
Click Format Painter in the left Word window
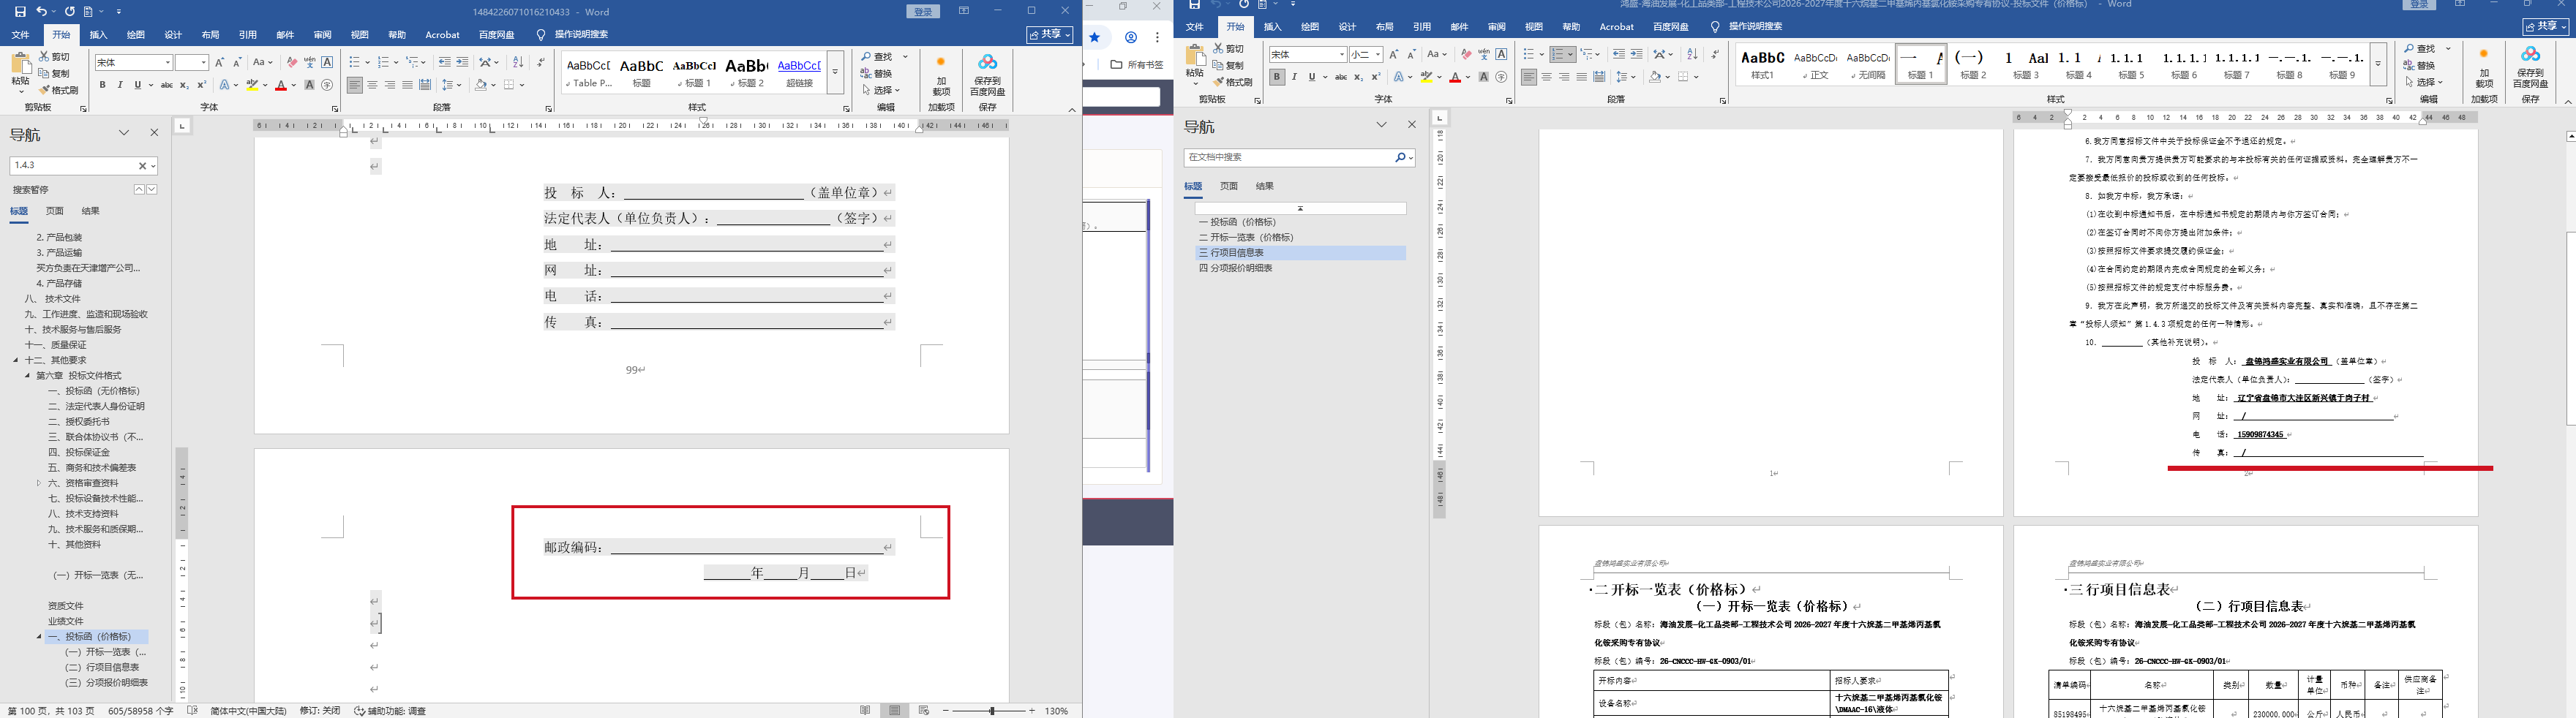click(x=59, y=90)
